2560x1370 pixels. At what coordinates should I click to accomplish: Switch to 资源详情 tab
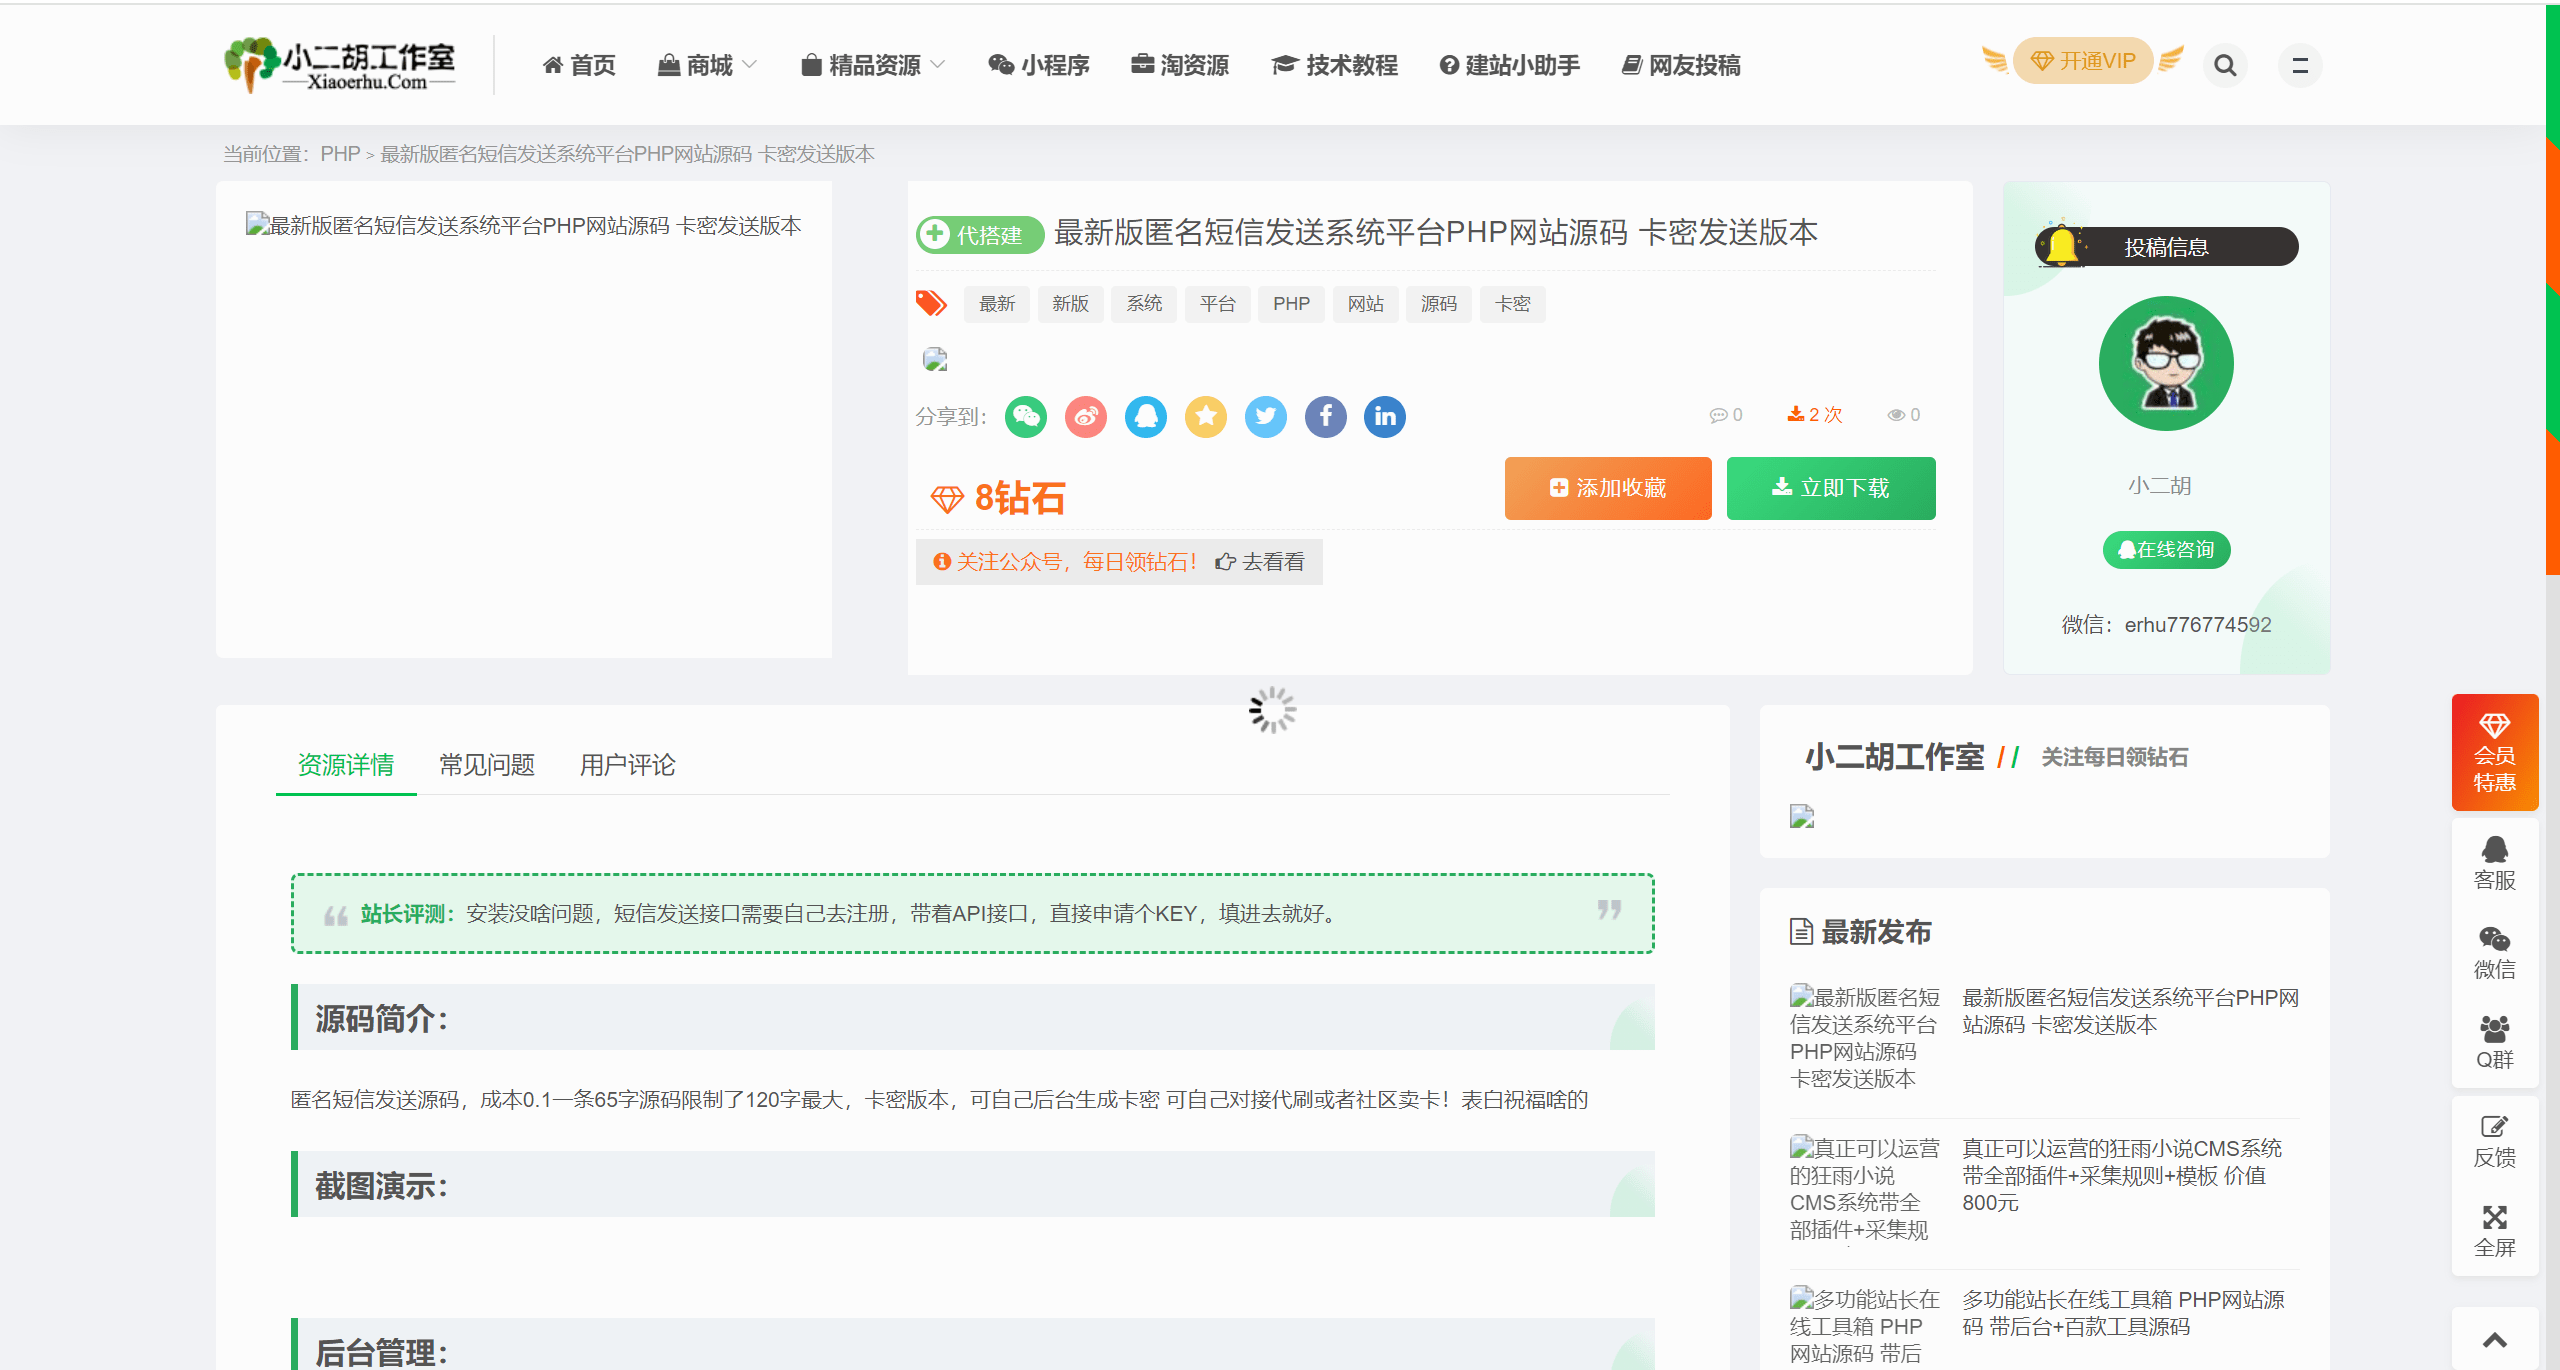[346, 765]
